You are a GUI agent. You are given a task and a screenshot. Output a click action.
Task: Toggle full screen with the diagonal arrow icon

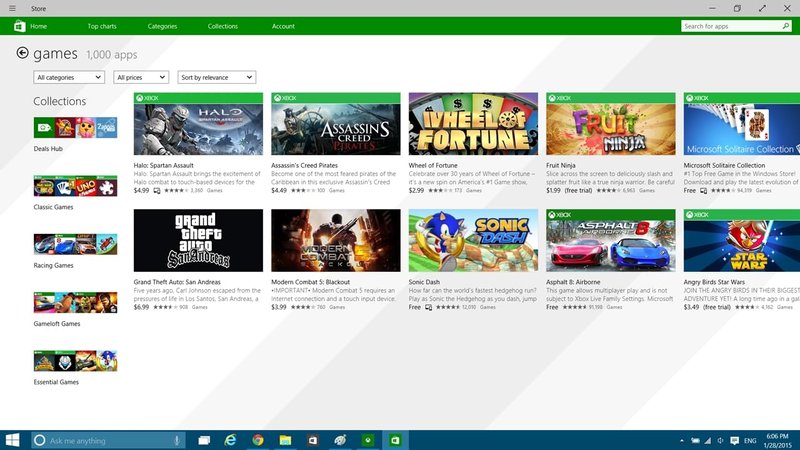(x=762, y=8)
